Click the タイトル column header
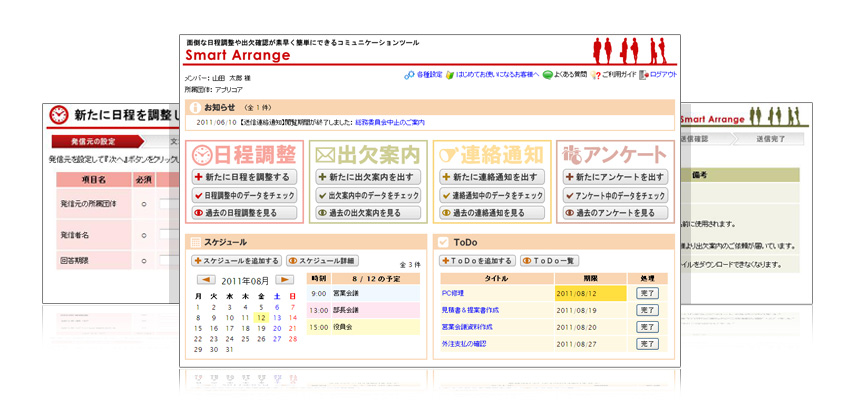The image size is (860, 400). [497, 278]
